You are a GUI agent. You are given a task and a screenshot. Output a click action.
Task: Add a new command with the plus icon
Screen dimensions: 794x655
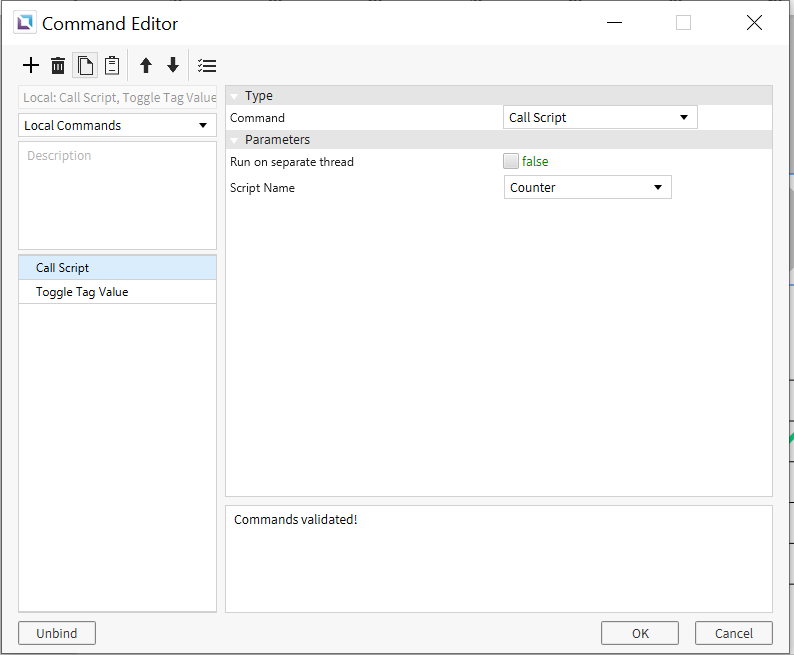pos(31,65)
